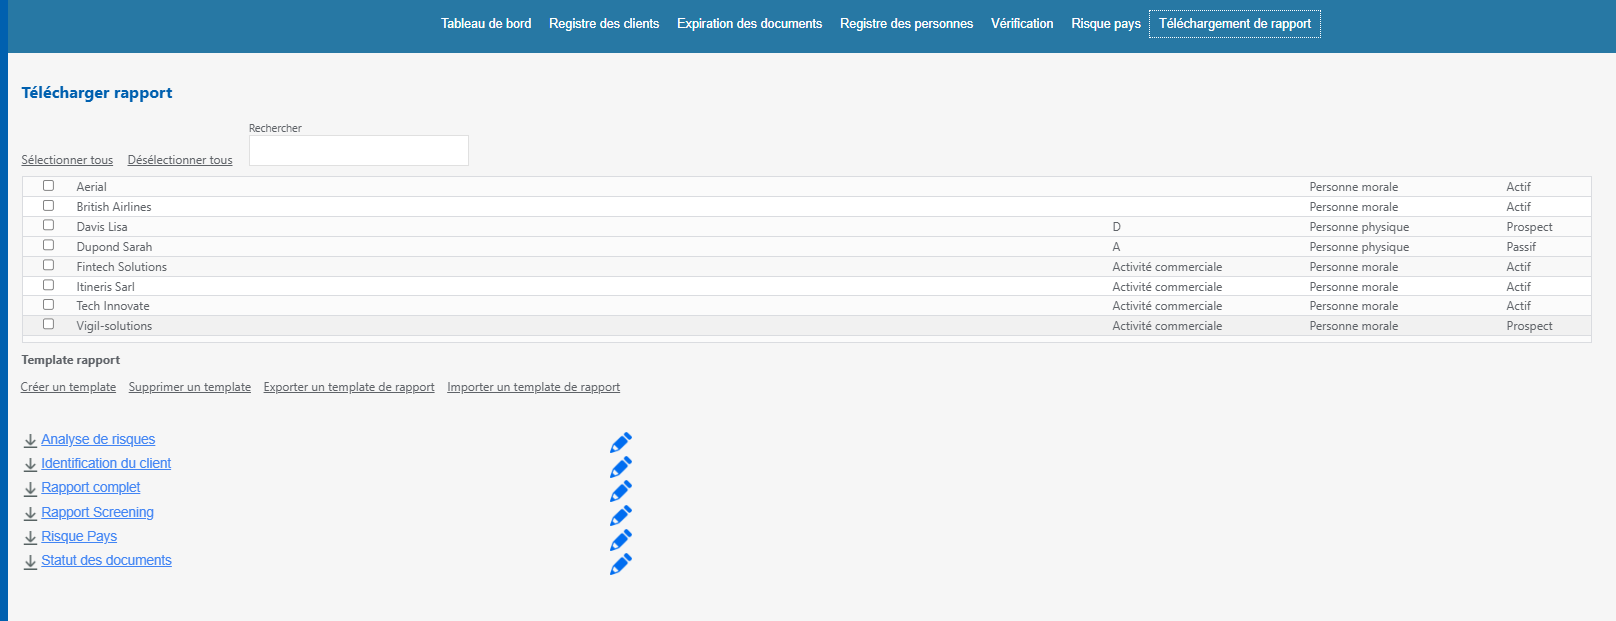
Task: Switch to Registre des personnes
Action: (906, 23)
